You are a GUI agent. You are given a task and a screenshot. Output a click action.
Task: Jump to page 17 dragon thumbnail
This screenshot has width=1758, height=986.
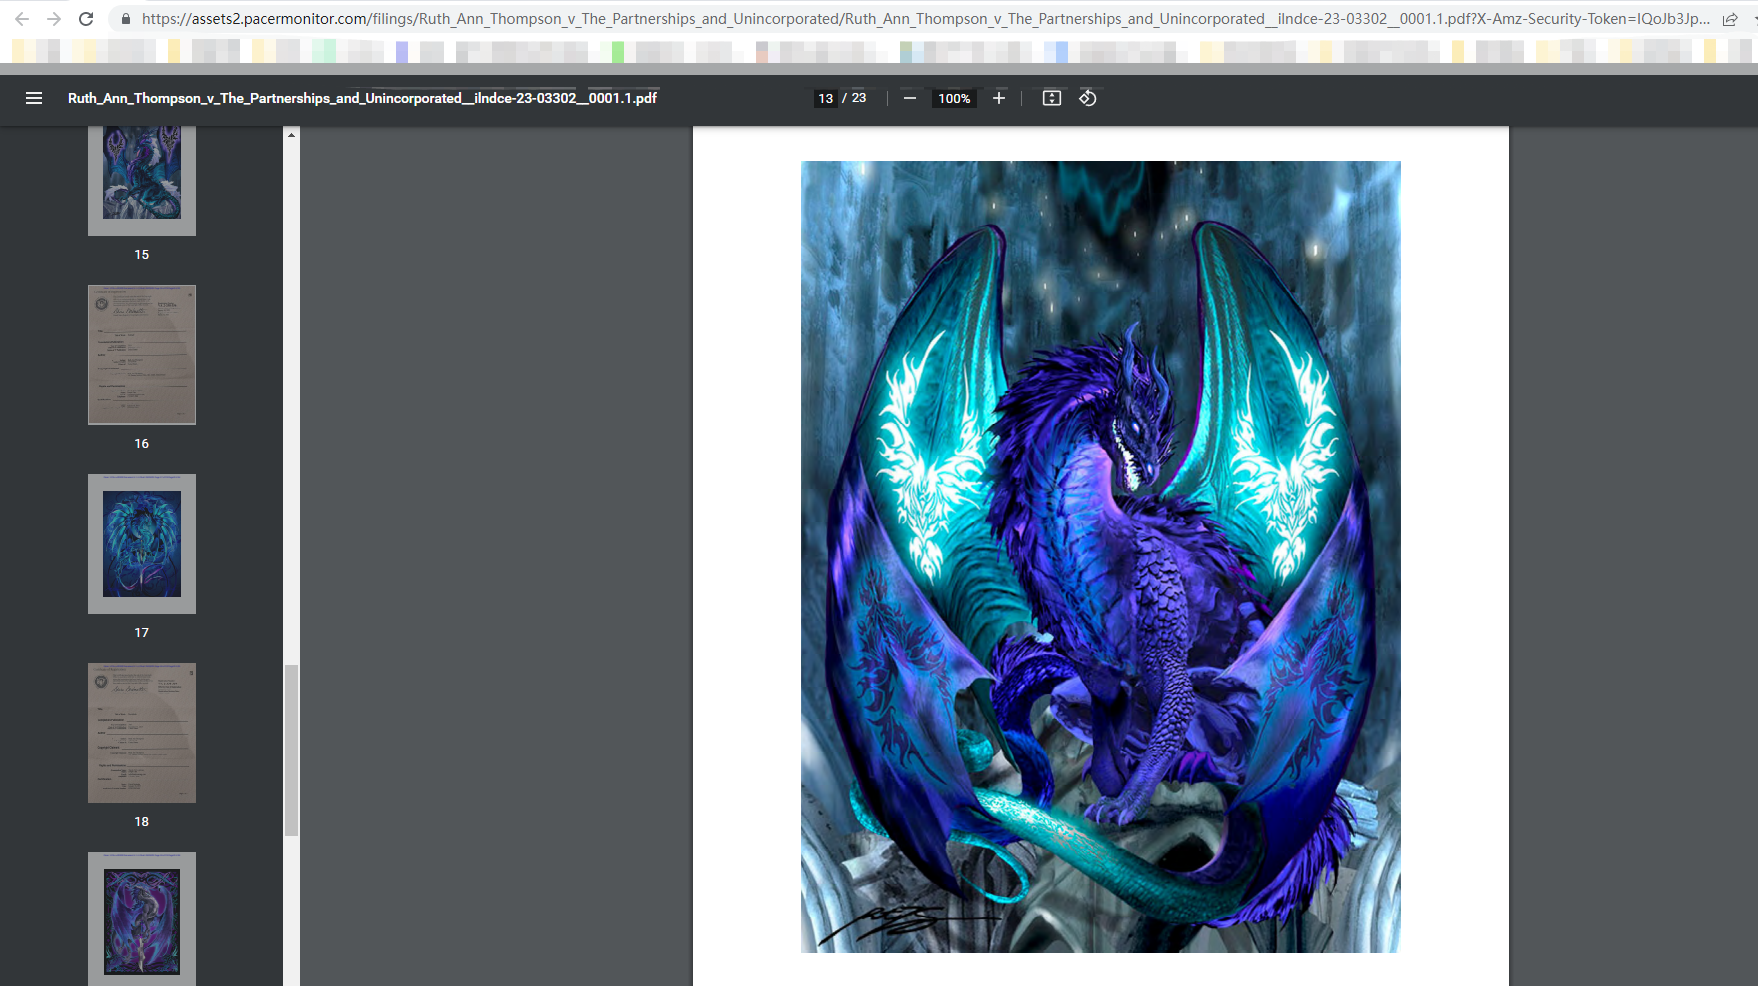[142, 544]
